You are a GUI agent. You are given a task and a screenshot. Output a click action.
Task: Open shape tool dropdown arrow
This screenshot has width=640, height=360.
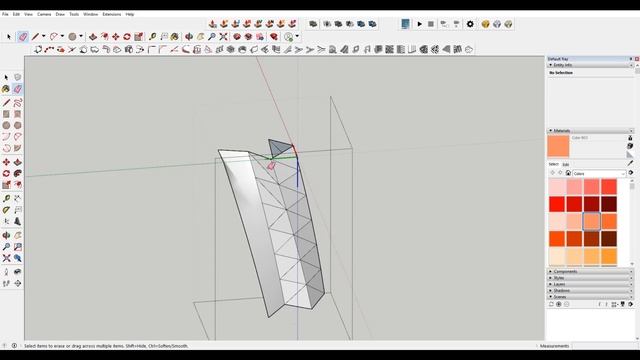pyautogui.click(x=81, y=36)
